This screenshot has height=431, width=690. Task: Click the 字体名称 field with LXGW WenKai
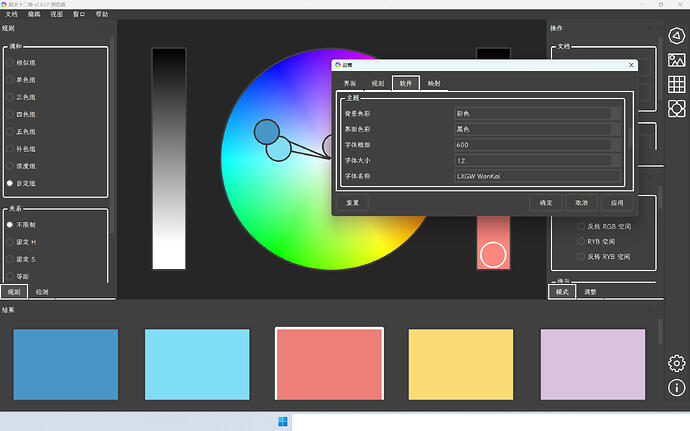click(536, 176)
